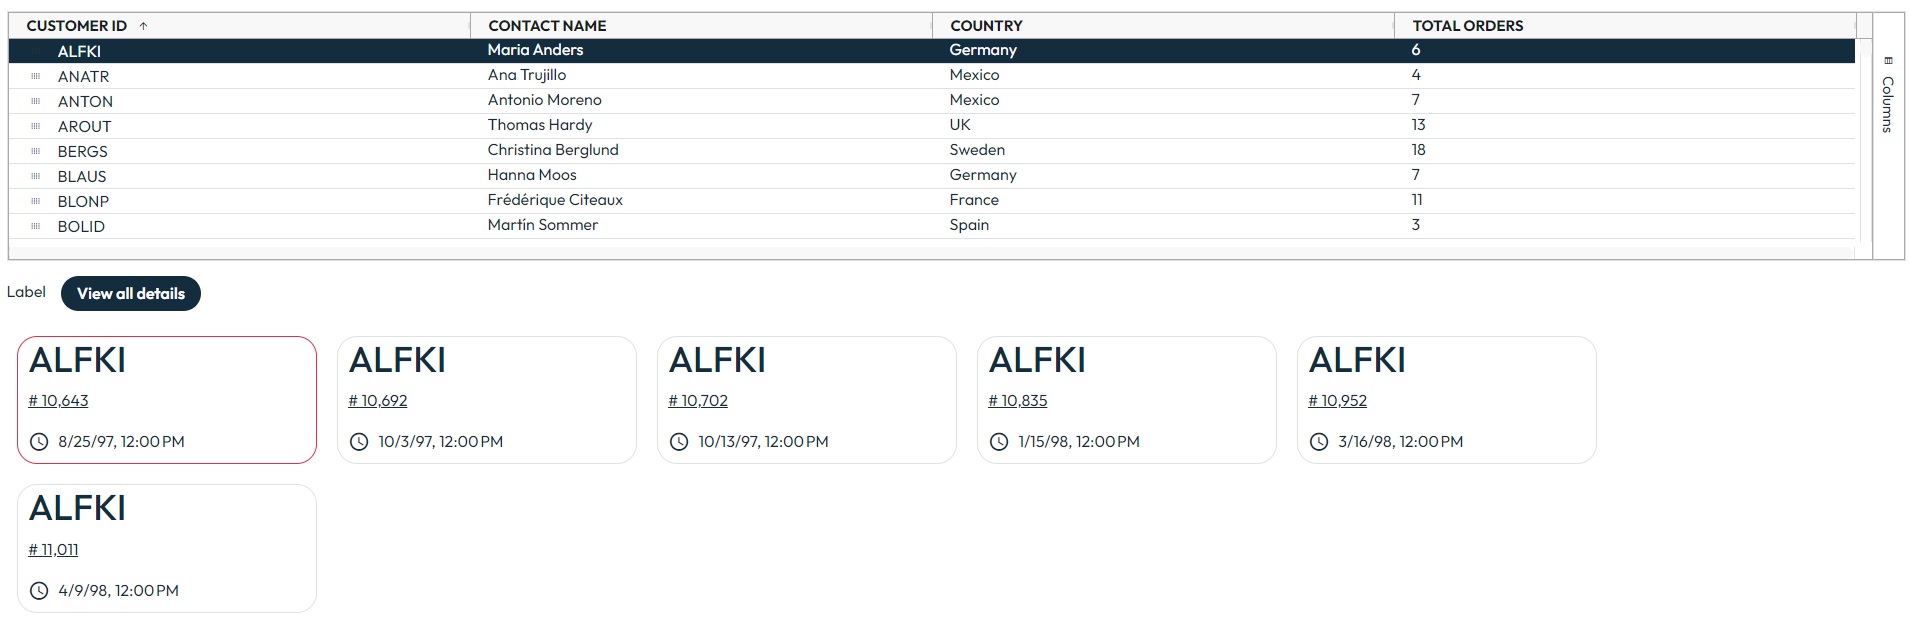Sort by Contact Name column header
This screenshot has height=623, width=1910.
click(x=547, y=26)
